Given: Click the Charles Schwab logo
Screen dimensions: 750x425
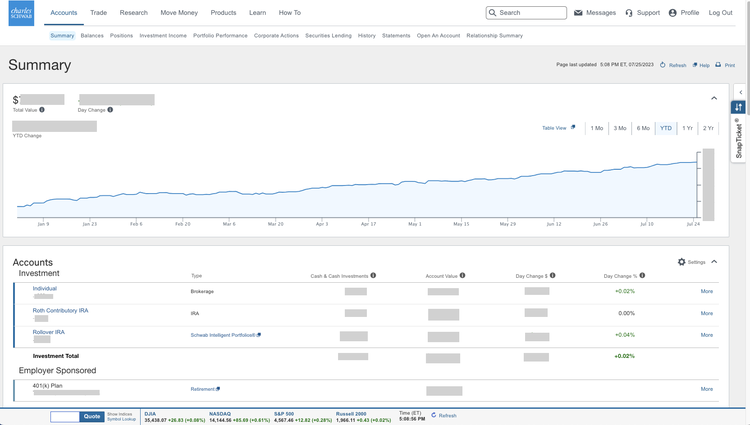Looking at the screenshot, I should (21, 13).
